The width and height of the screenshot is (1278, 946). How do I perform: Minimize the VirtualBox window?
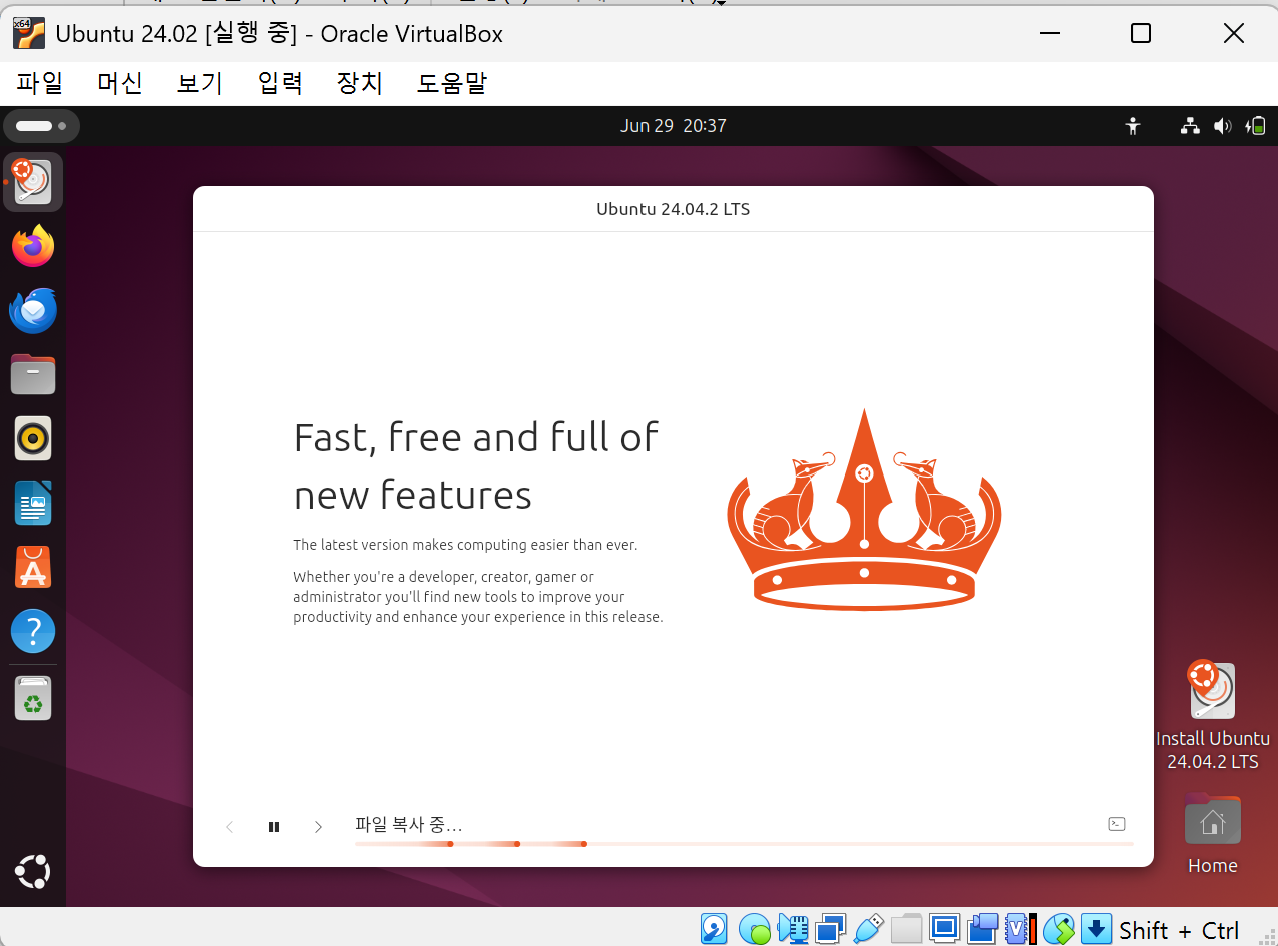(1050, 34)
